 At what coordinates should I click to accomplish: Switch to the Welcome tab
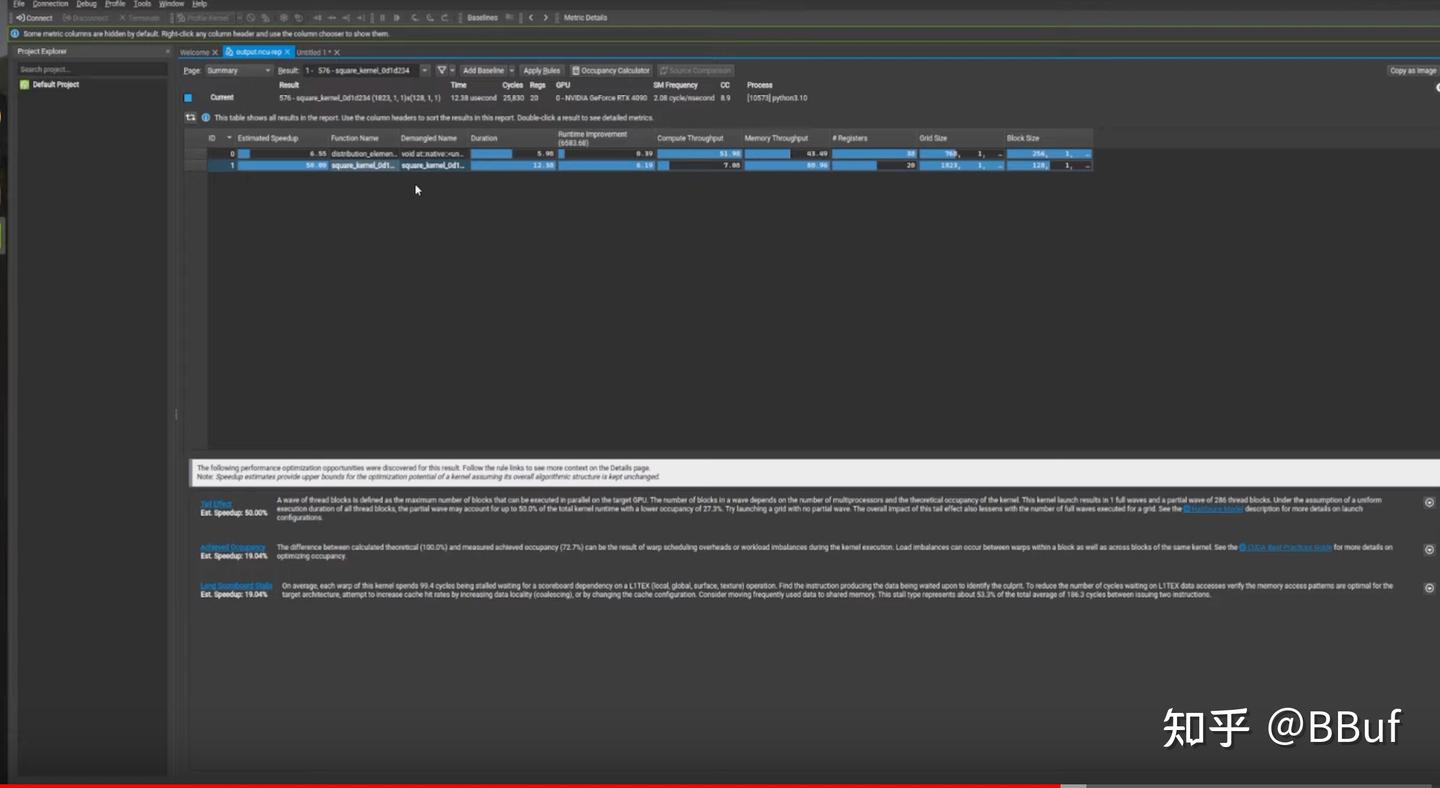tap(198, 51)
